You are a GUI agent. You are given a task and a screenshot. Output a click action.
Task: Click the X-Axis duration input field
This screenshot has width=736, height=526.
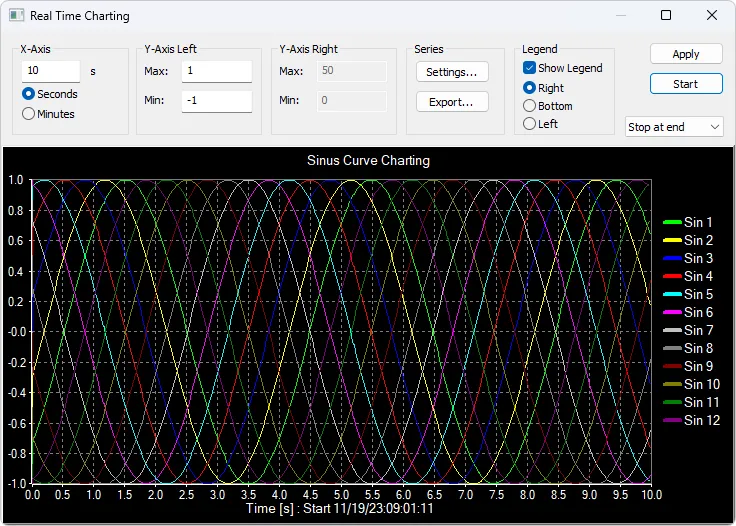51,71
